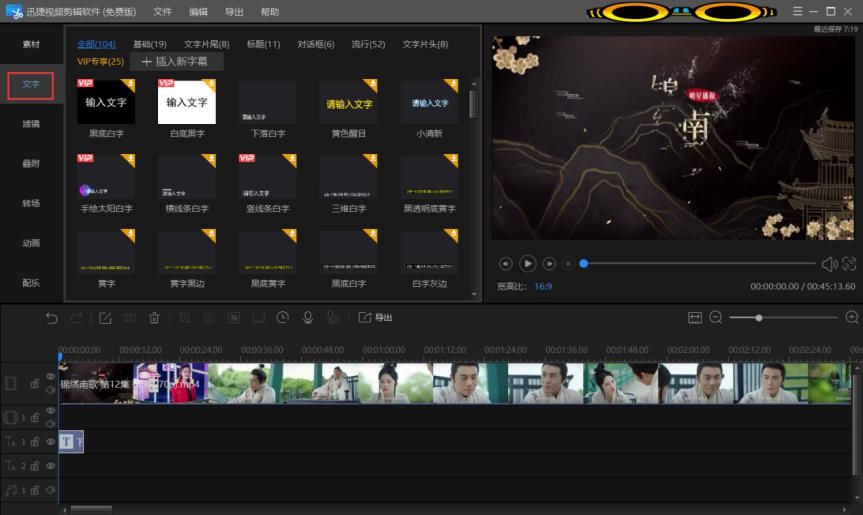
Task: Select the VIP专享(25) category
Action: (100, 61)
